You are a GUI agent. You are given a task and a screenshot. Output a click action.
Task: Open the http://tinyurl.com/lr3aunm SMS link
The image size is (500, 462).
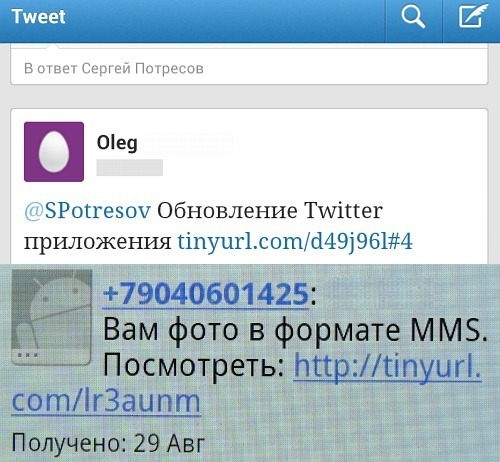click(387, 366)
